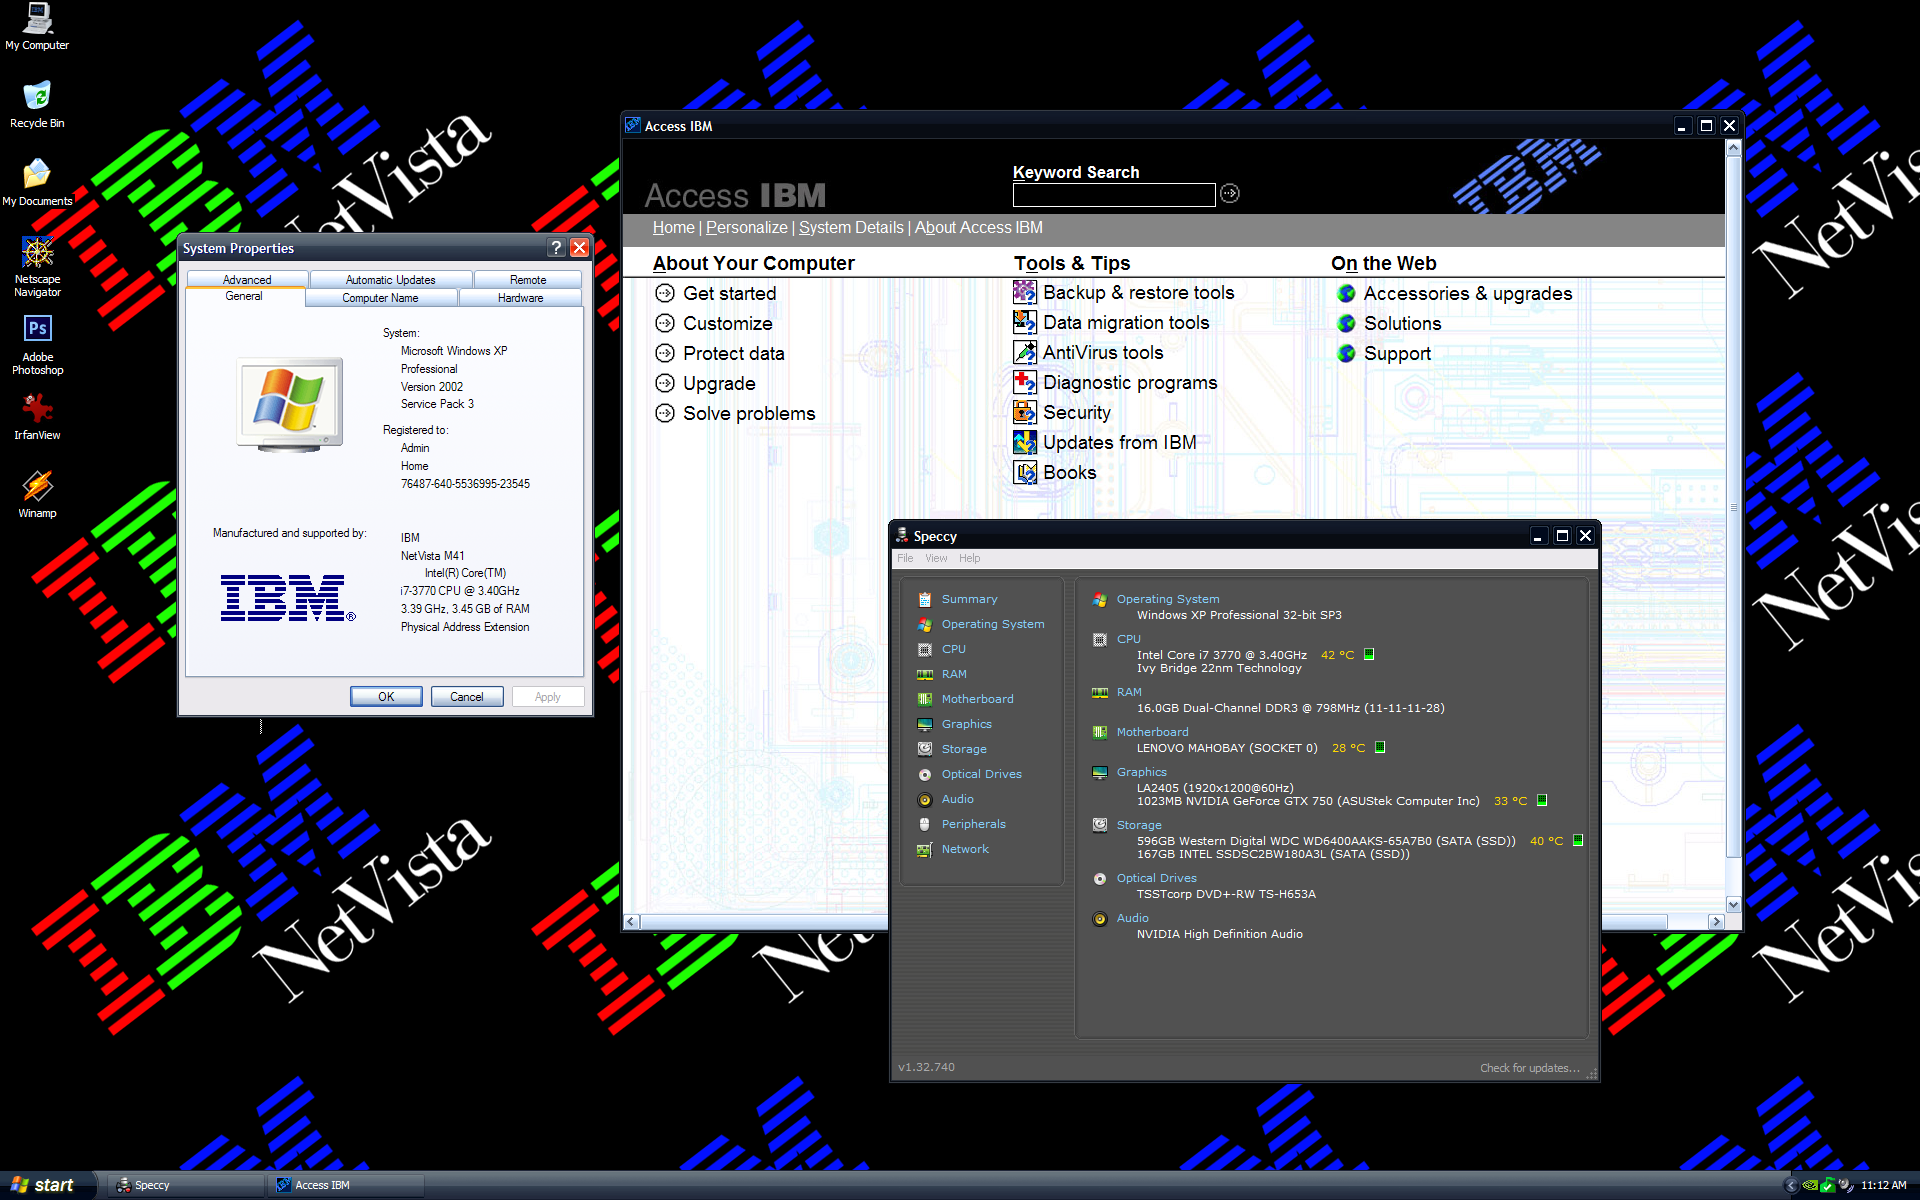The width and height of the screenshot is (1920, 1200).
Task: Open RAM section in Speccy sidebar
Action: (x=955, y=673)
